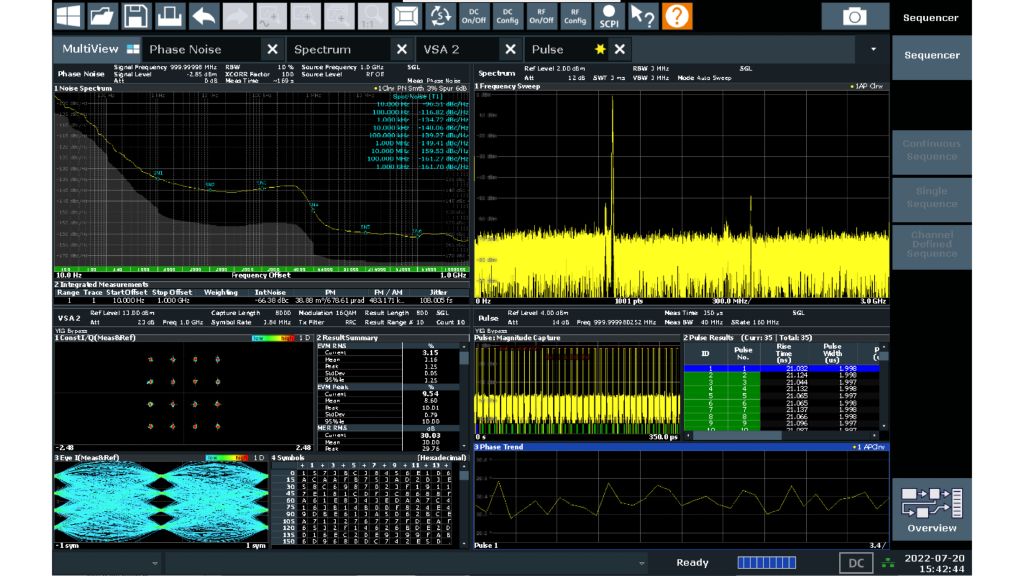This screenshot has width=1024, height=576.
Task: Click the print icon in toolbar
Action: click(x=170, y=16)
